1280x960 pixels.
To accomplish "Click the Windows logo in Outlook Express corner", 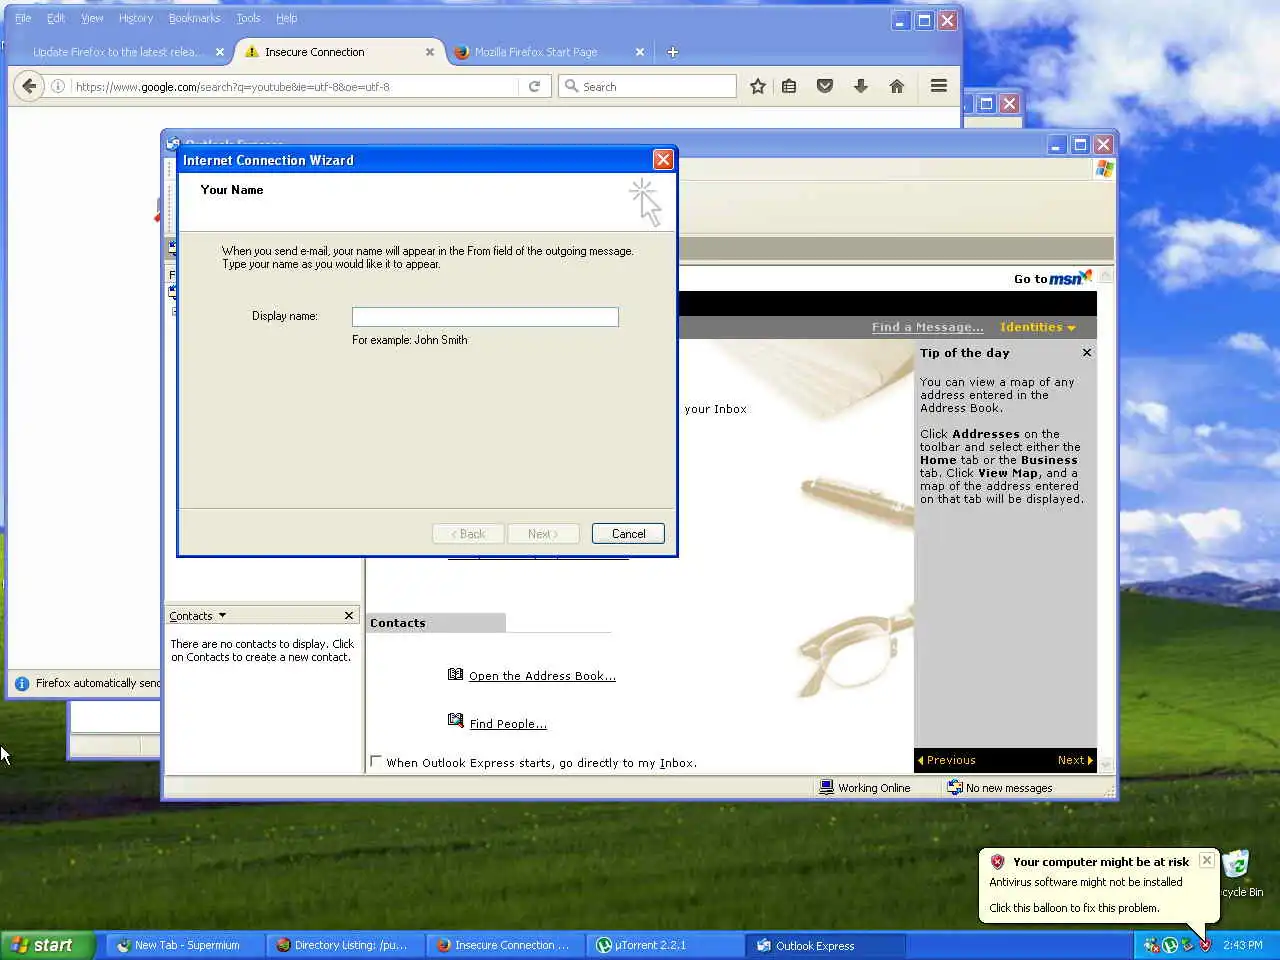I will click(x=1104, y=169).
